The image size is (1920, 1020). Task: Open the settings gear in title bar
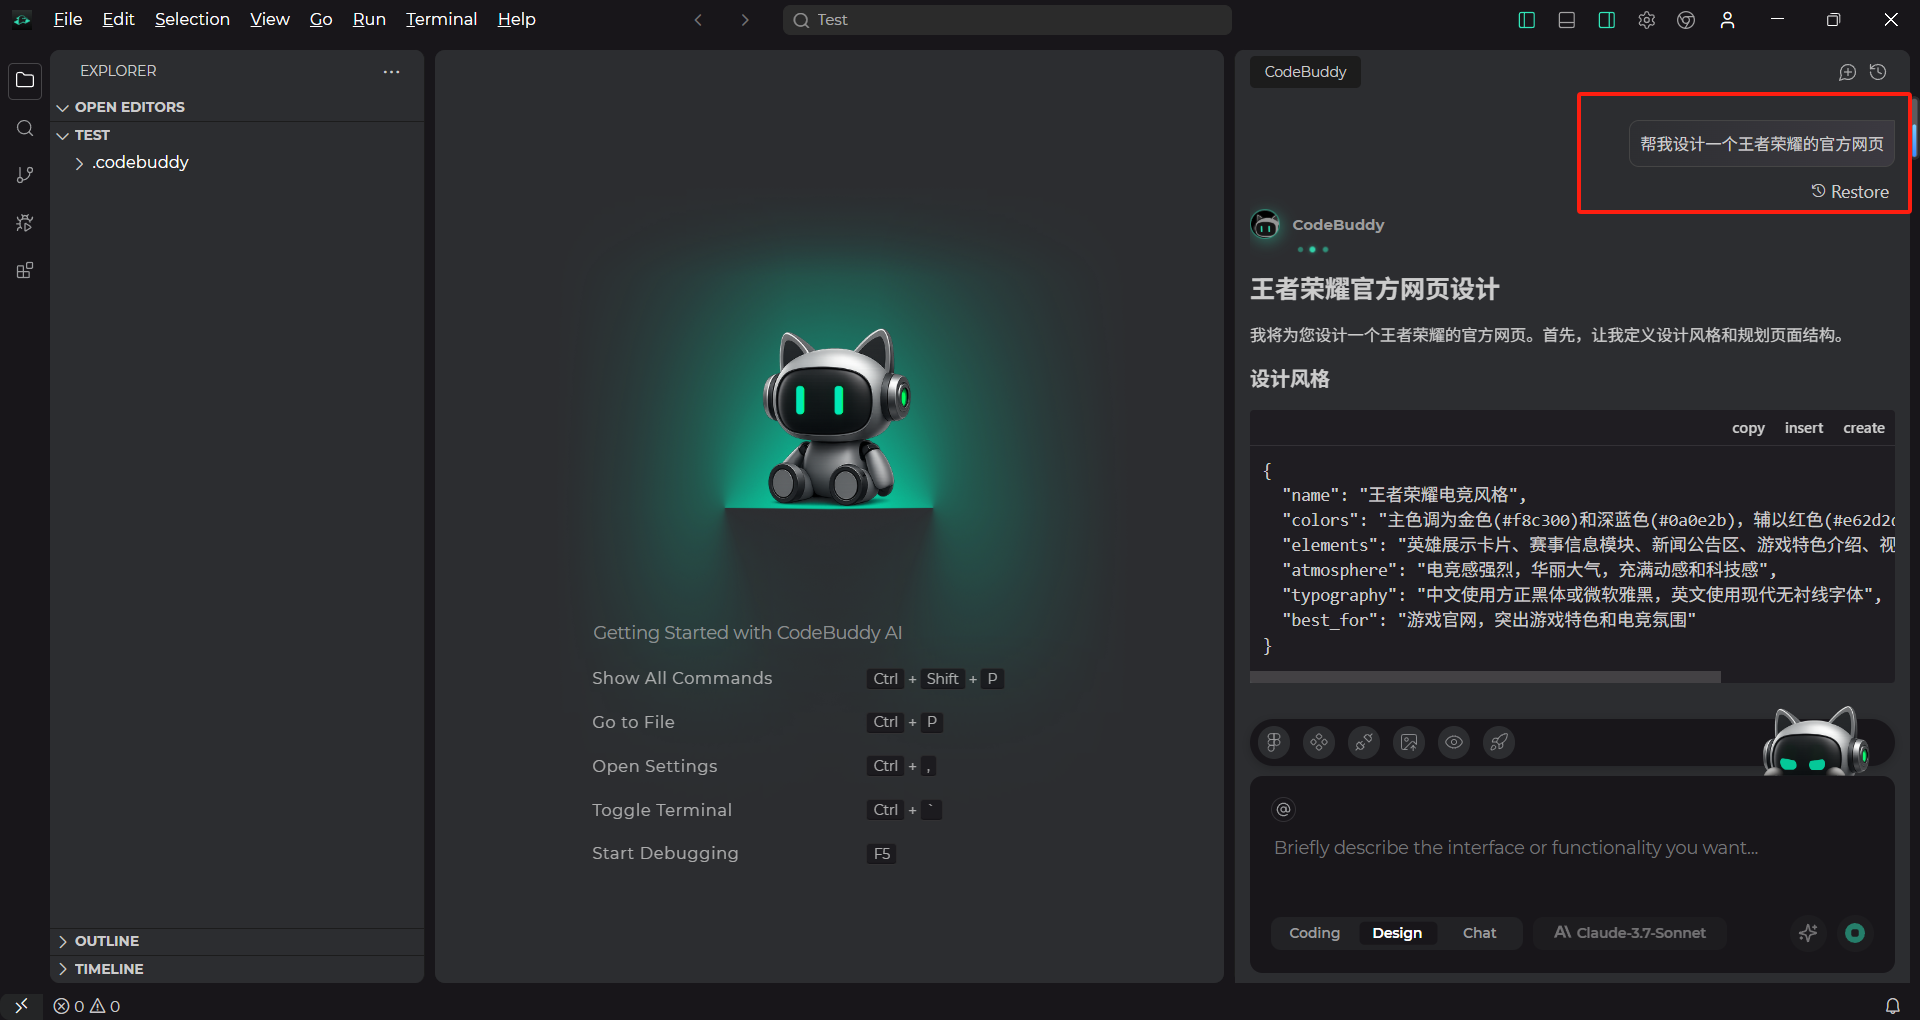click(x=1646, y=20)
